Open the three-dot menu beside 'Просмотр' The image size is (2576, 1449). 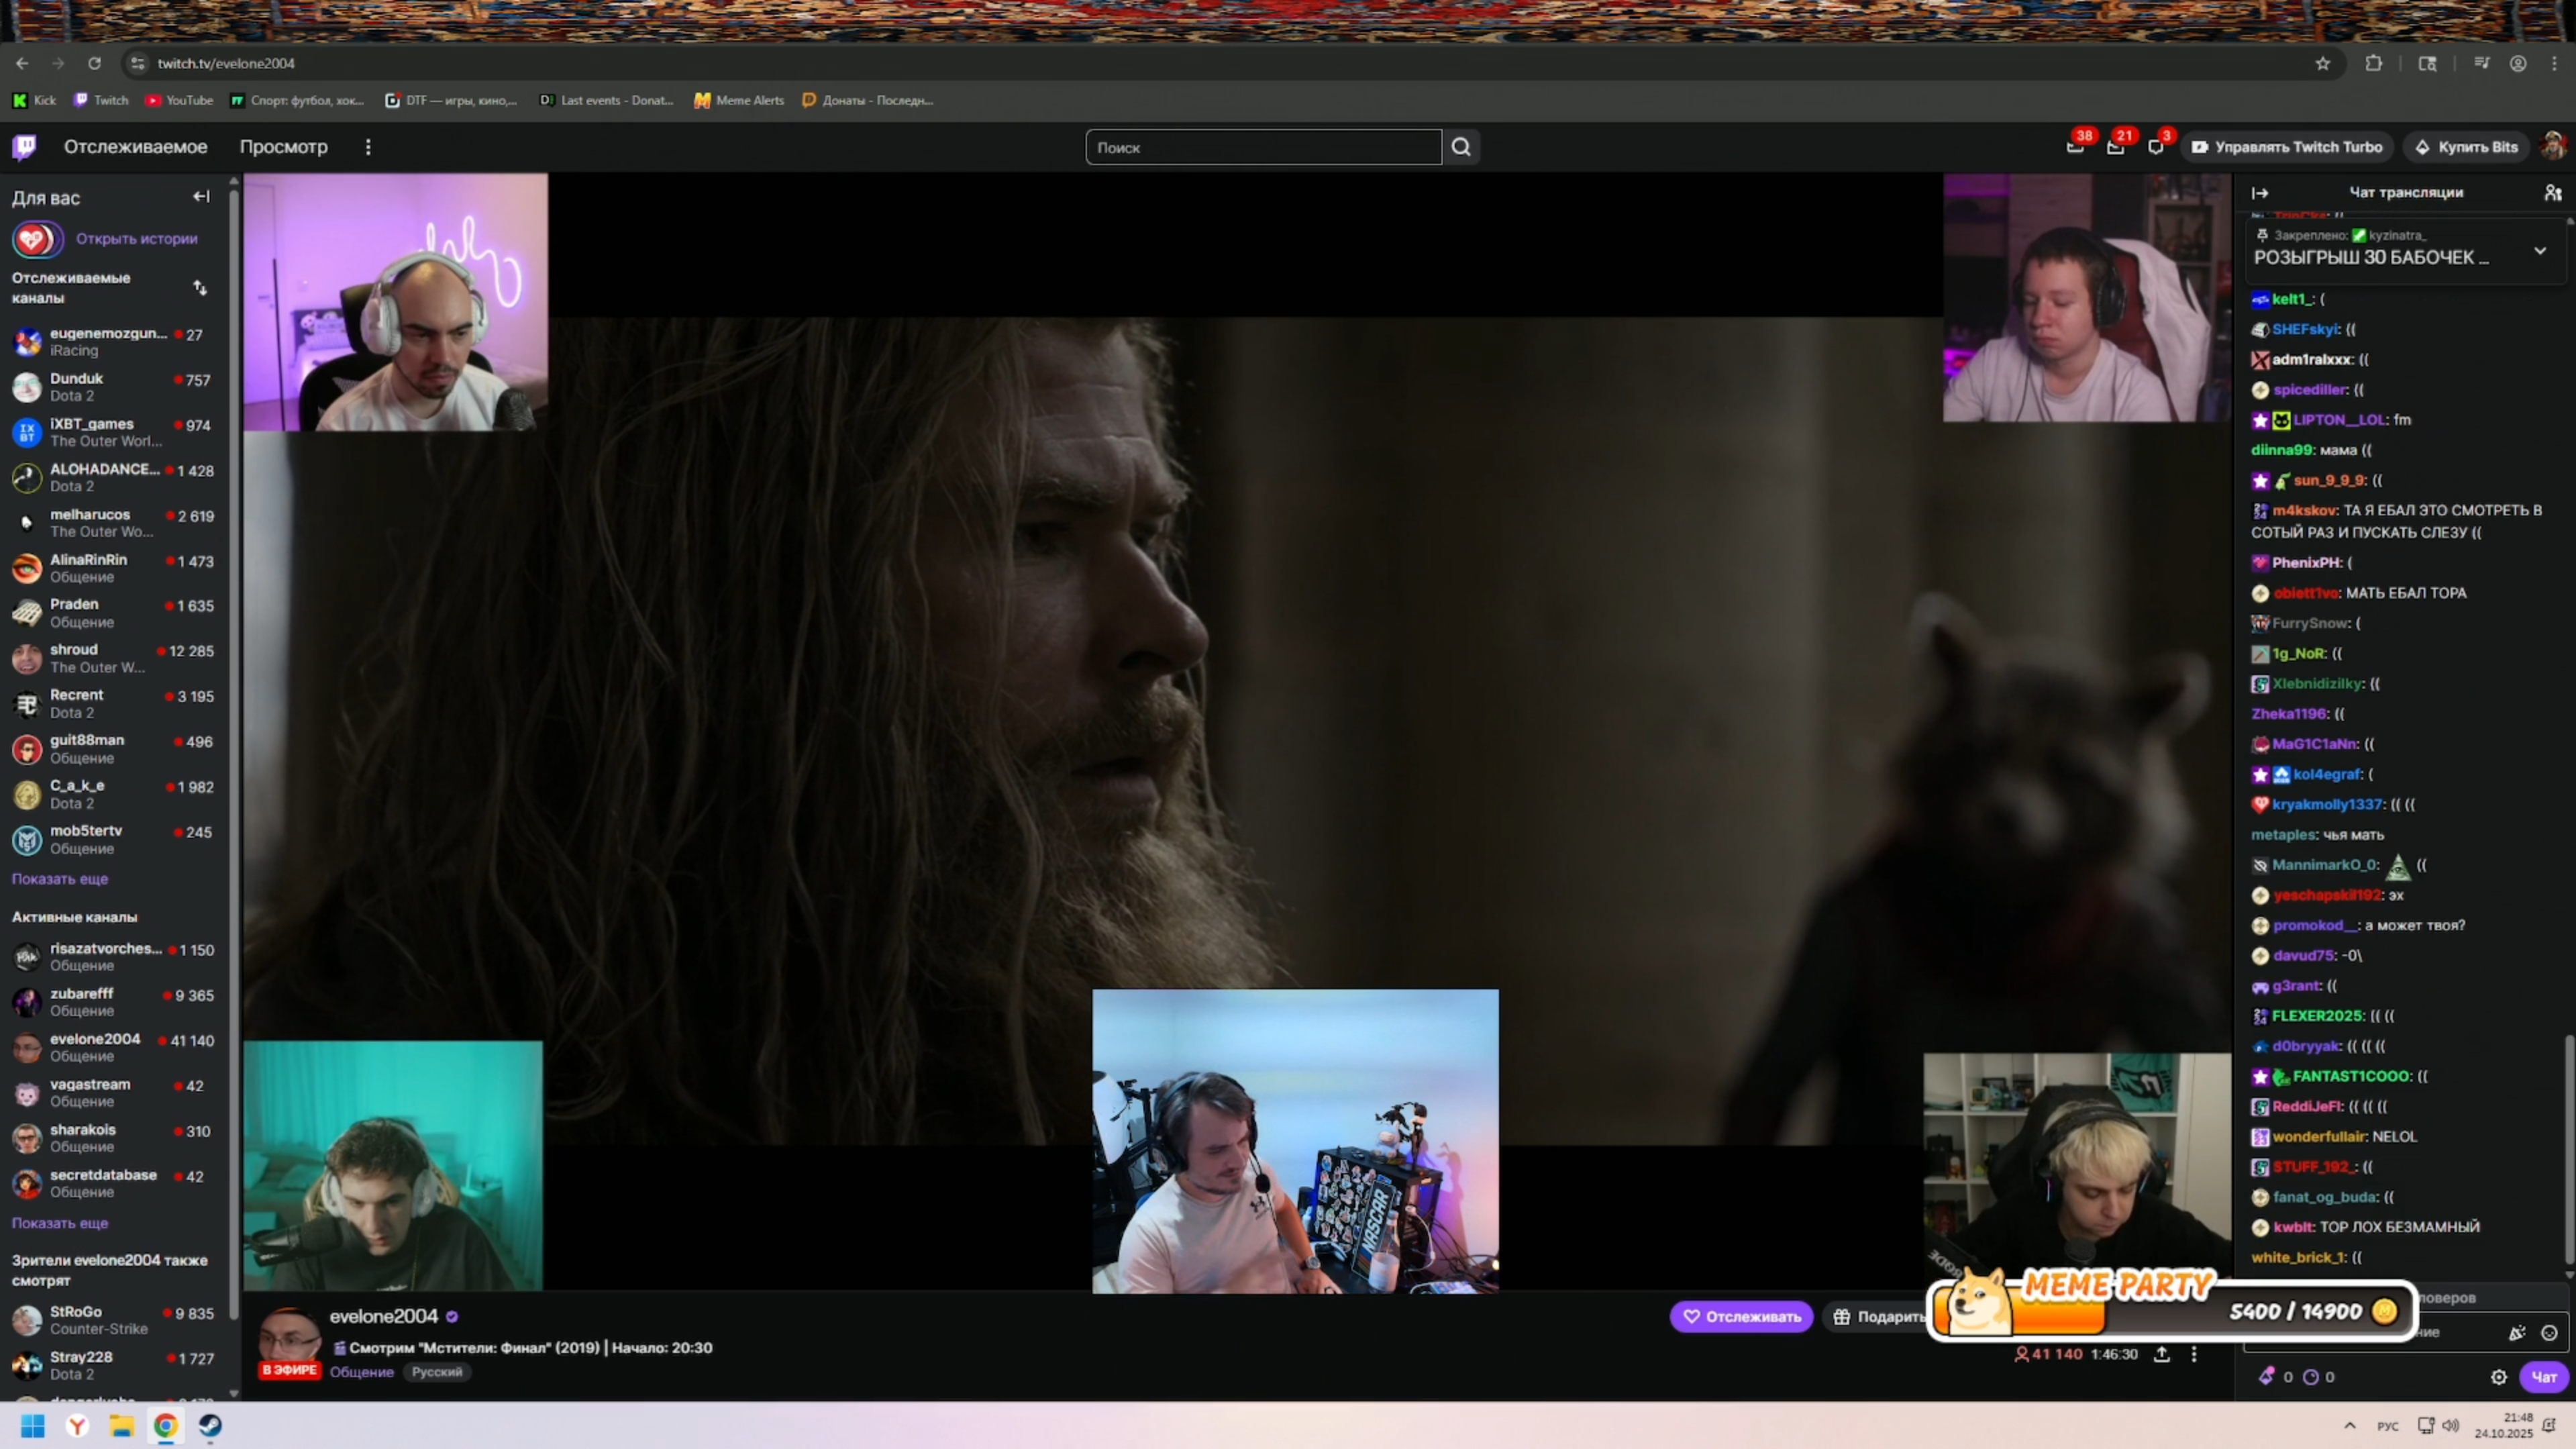[x=368, y=147]
